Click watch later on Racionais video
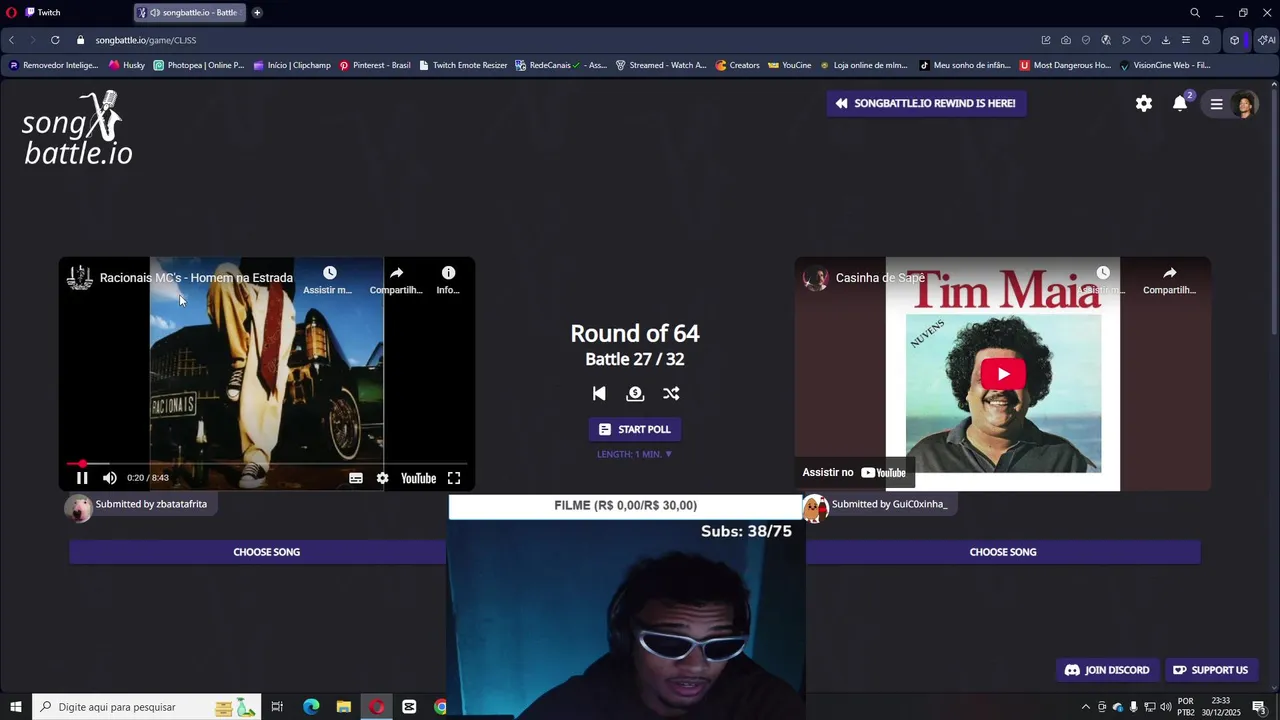The height and width of the screenshot is (720, 1280). tap(329, 280)
